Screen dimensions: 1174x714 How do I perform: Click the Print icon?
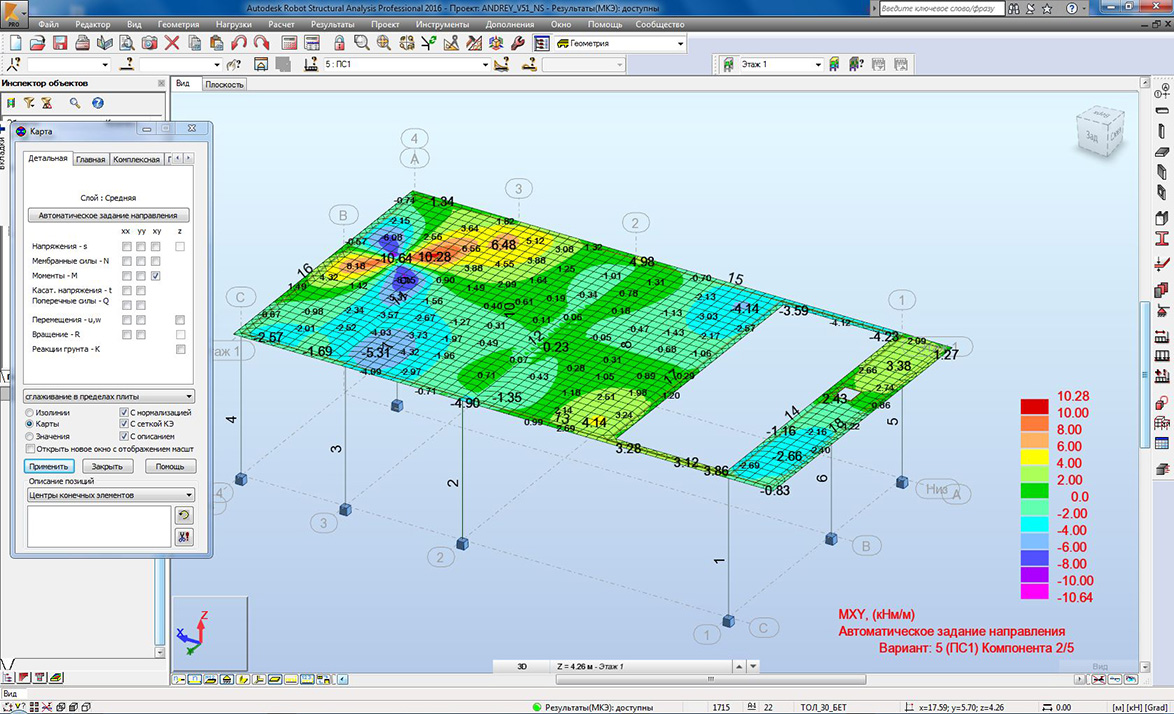pos(82,43)
